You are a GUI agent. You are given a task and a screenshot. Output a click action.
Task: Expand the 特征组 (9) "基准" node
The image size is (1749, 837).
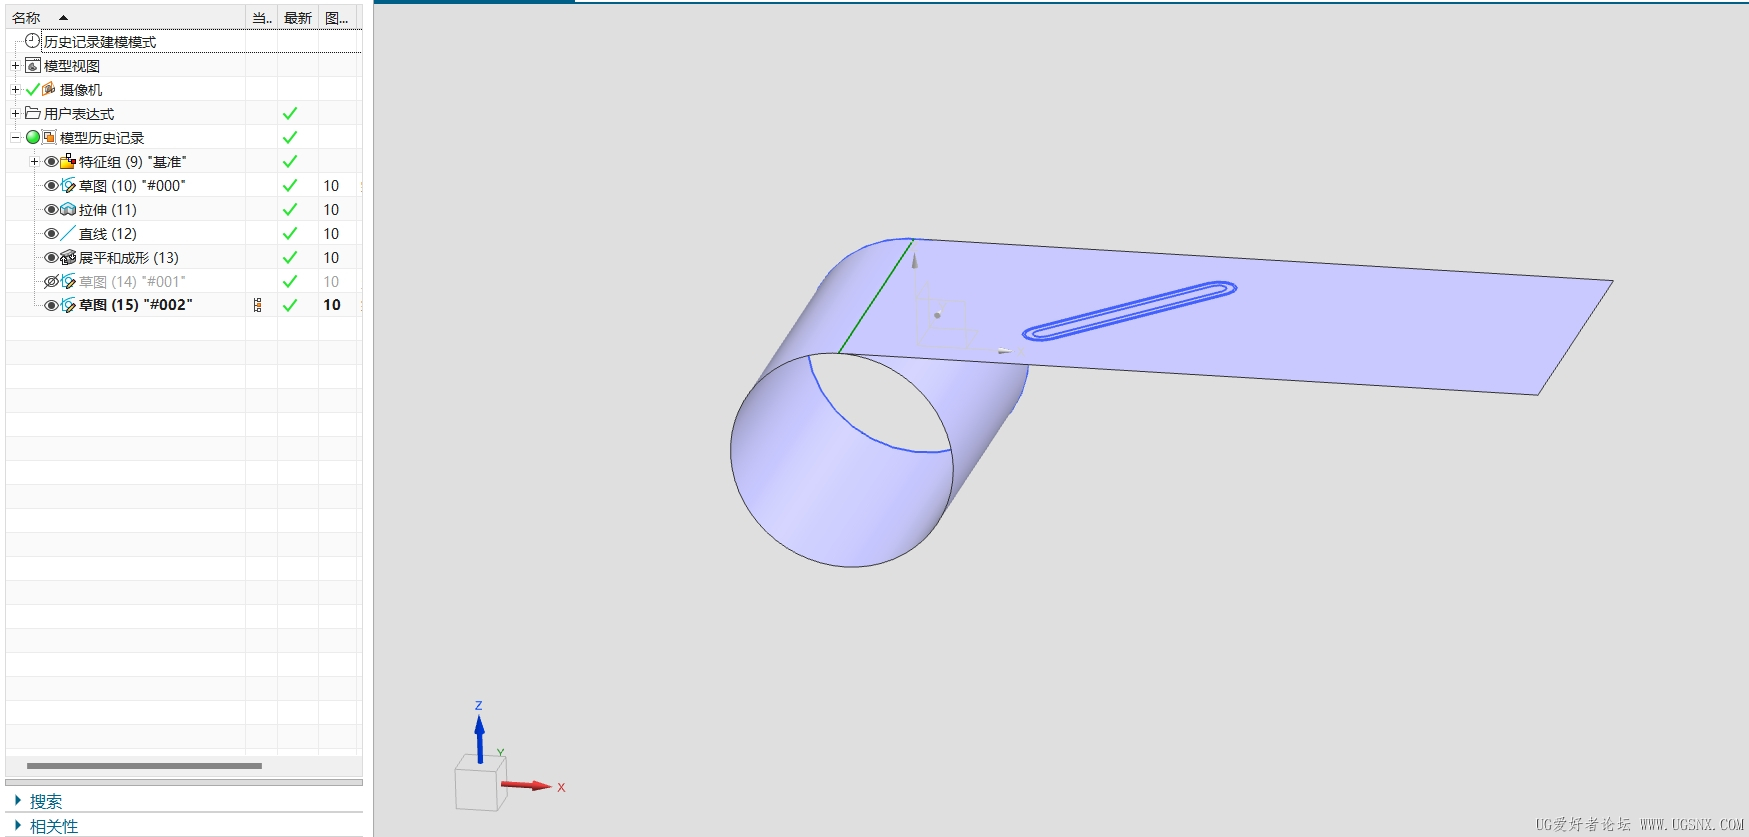pos(34,162)
